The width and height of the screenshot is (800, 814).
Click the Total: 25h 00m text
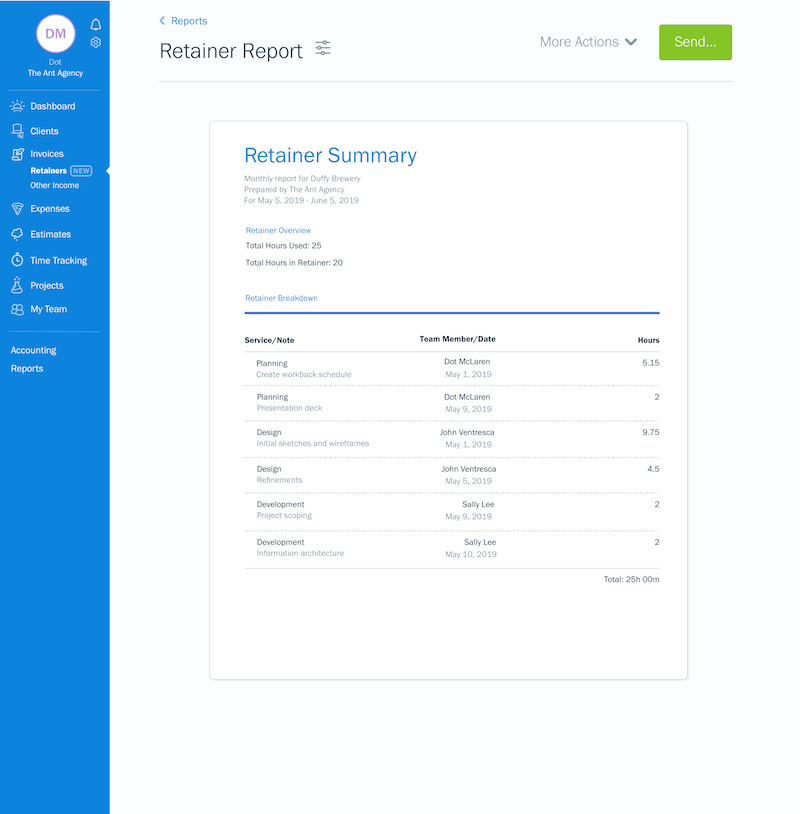[631, 579]
